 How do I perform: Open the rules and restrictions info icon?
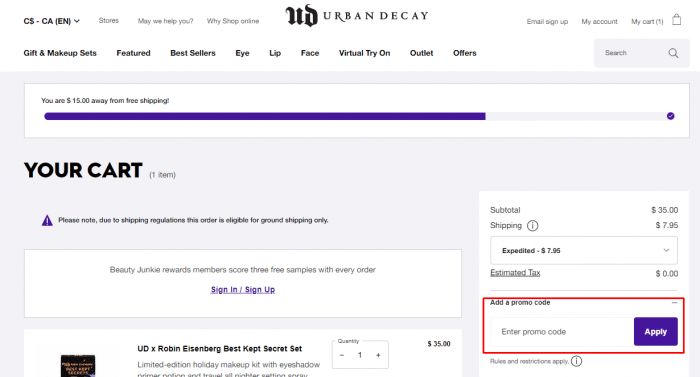(x=576, y=361)
